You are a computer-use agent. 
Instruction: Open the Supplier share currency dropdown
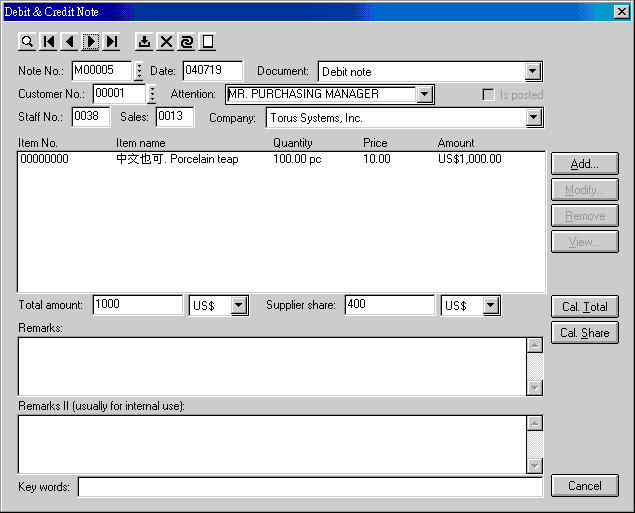[490, 305]
